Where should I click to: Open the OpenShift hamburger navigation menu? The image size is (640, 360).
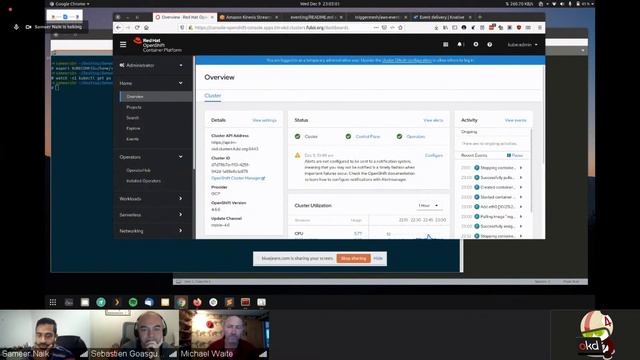[123, 44]
